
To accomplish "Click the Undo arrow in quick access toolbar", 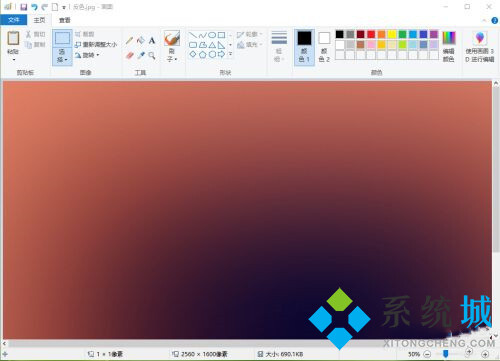I will tap(34, 7).
